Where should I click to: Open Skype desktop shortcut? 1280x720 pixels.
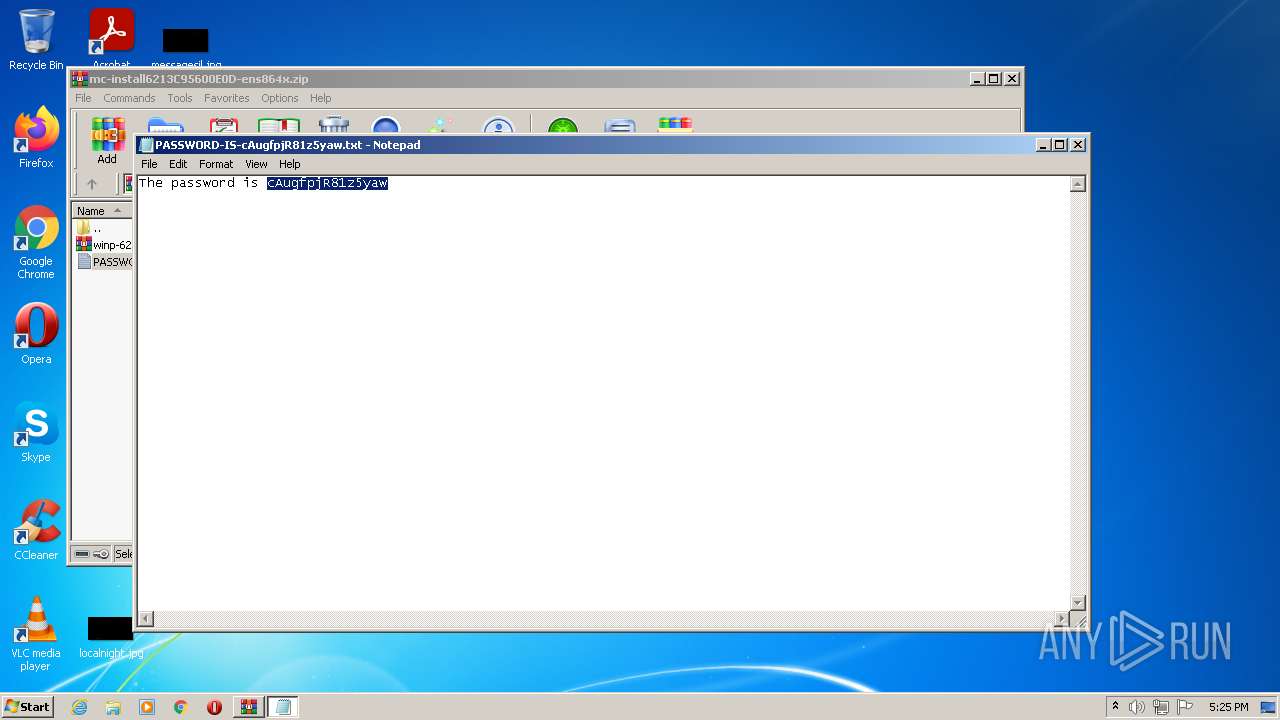tap(36, 432)
